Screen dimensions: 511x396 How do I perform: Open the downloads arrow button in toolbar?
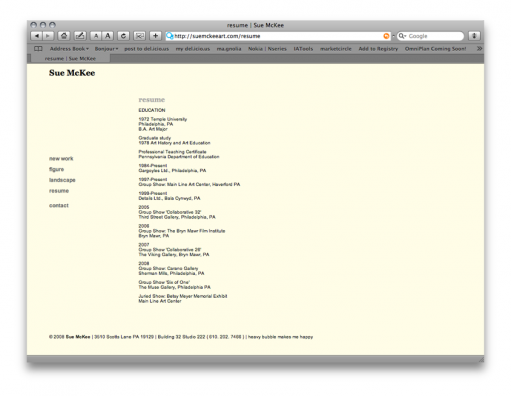pyautogui.click(x=474, y=36)
